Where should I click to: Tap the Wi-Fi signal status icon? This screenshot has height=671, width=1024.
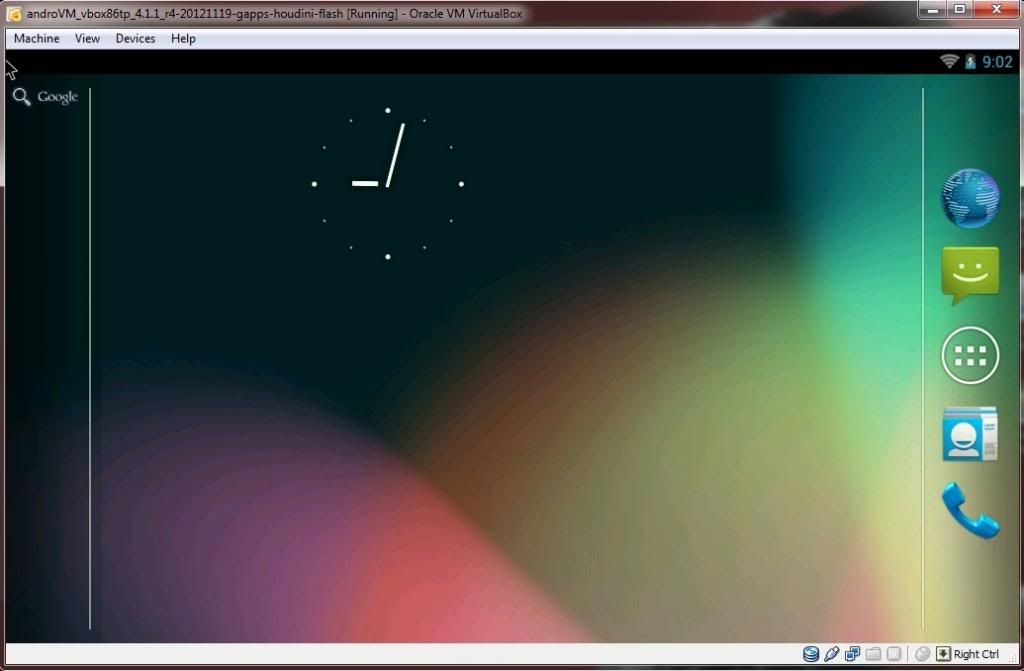click(949, 61)
